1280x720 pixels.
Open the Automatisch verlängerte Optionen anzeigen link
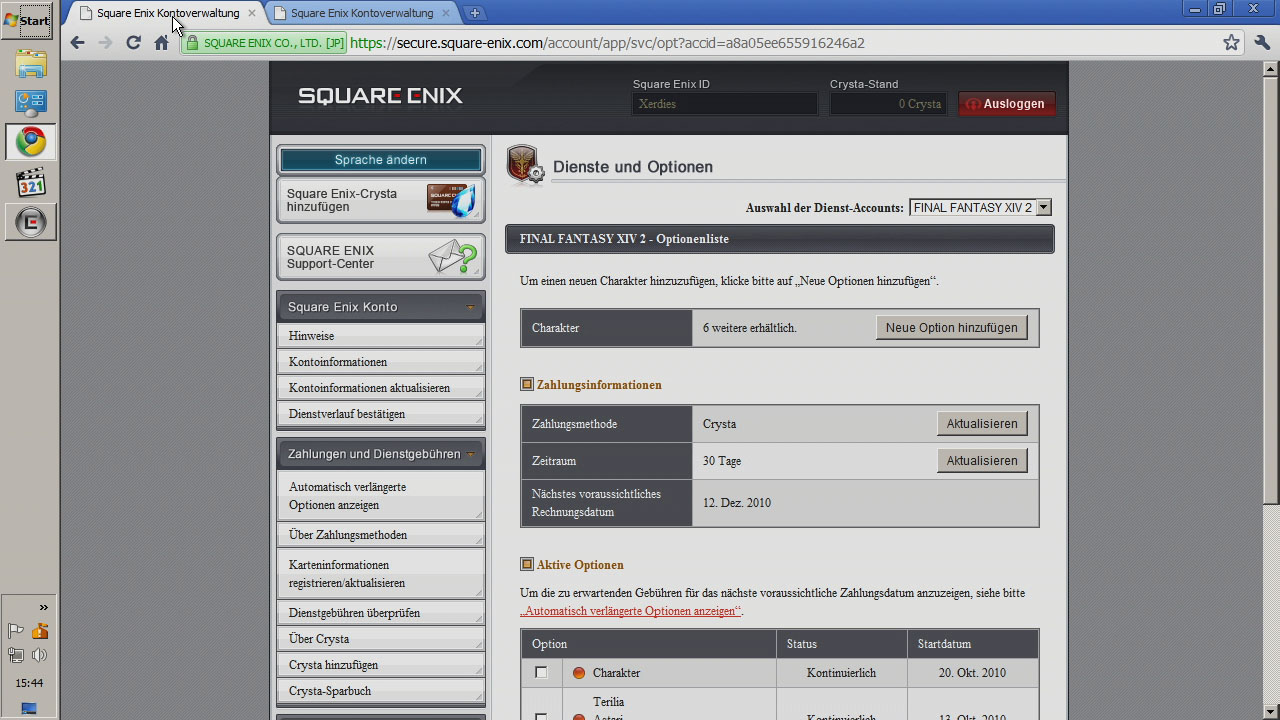click(628, 610)
